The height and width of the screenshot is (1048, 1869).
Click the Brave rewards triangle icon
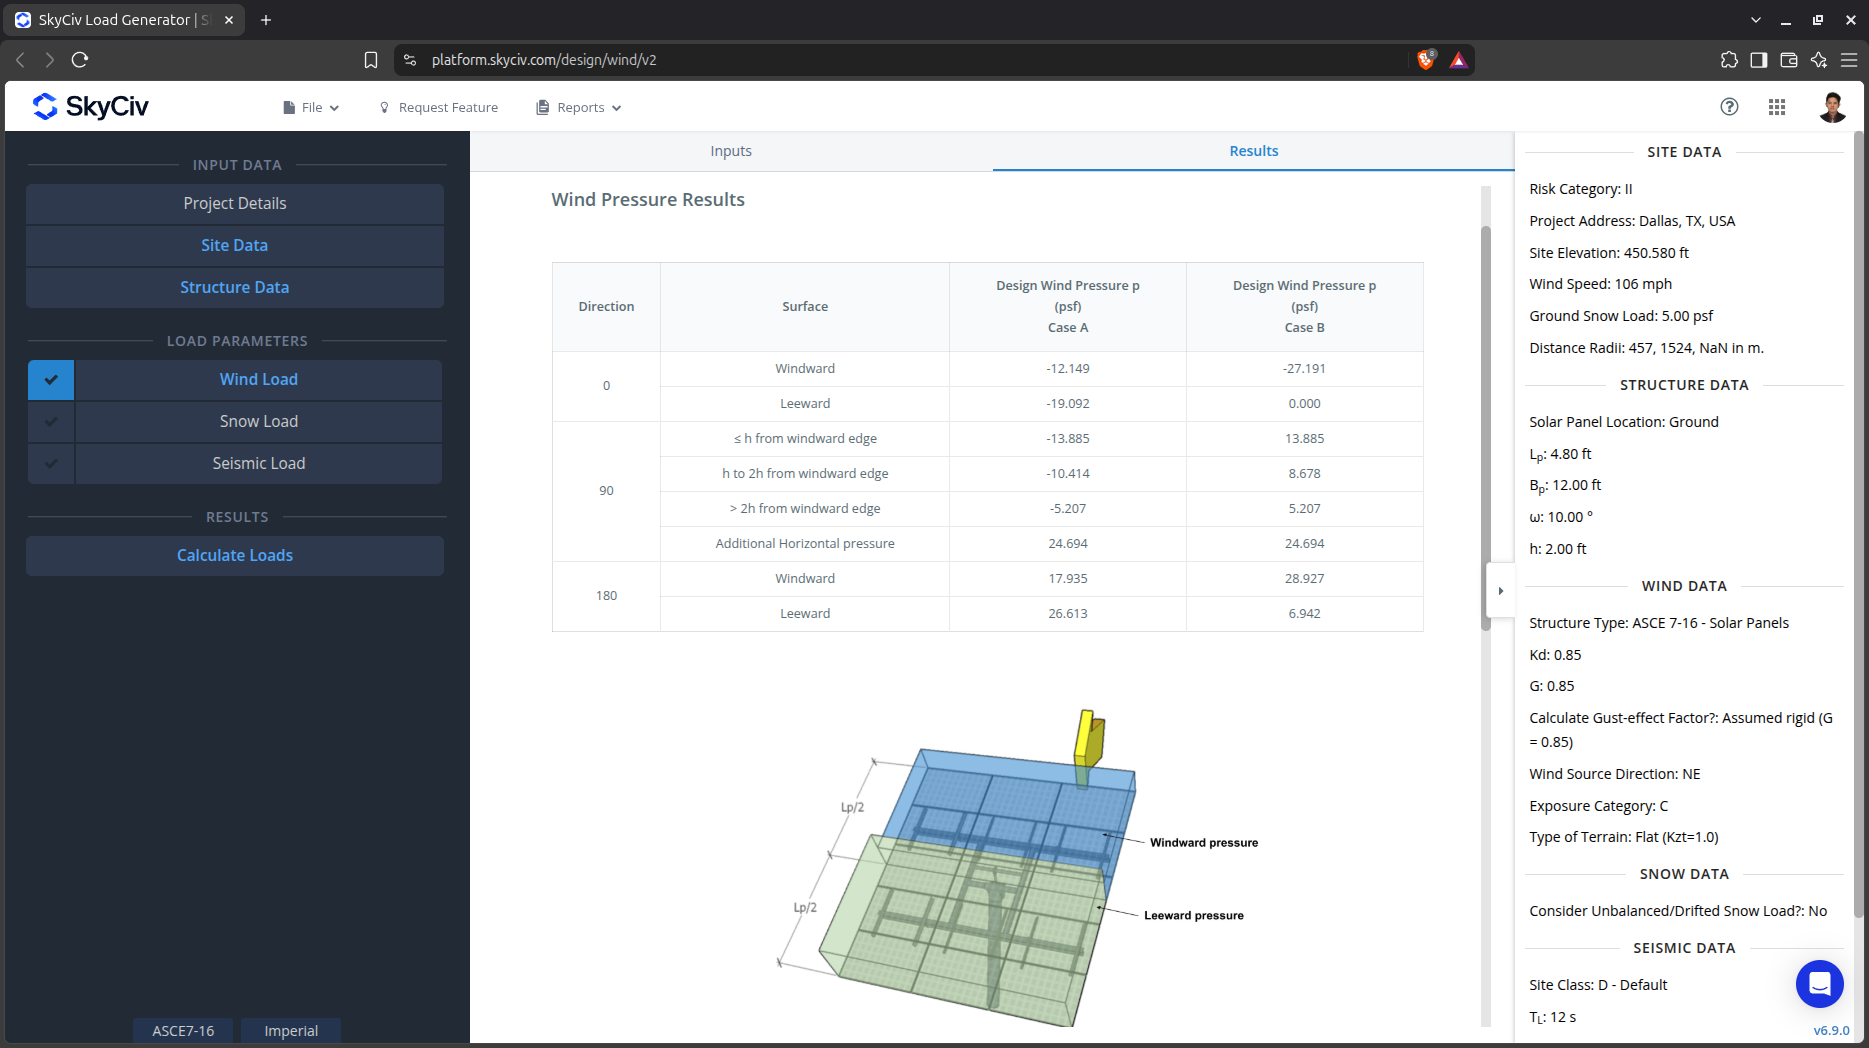pyautogui.click(x=1459, y=60)
